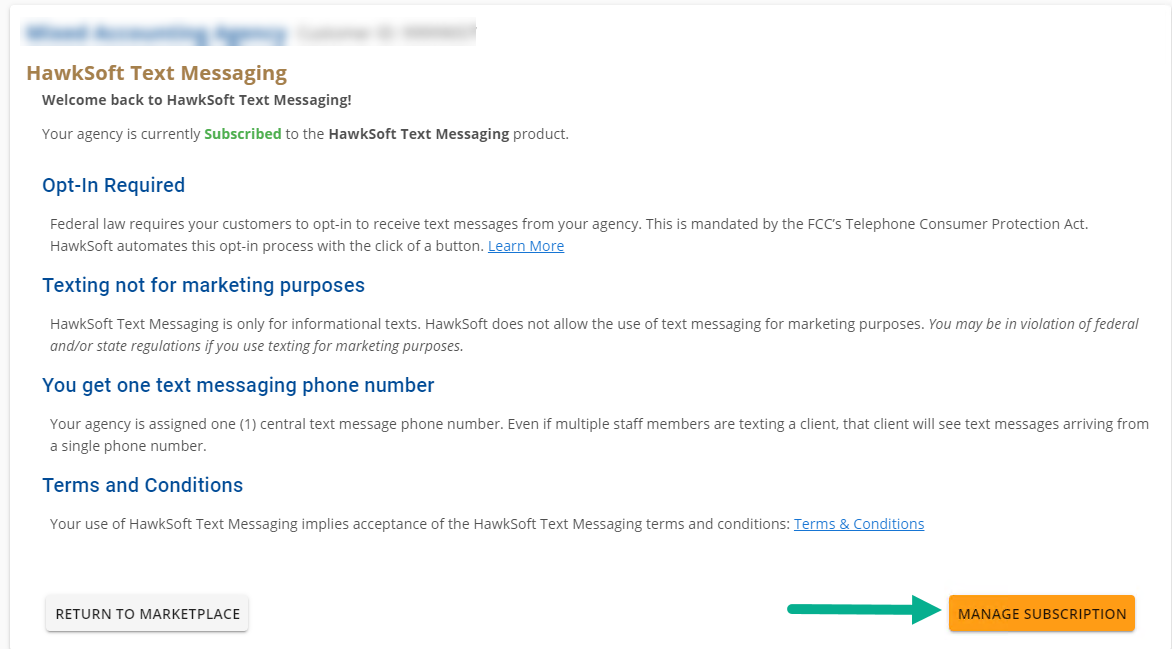Open the Terms & Conditions link
1172x649 pixels.
click(858, 523)
